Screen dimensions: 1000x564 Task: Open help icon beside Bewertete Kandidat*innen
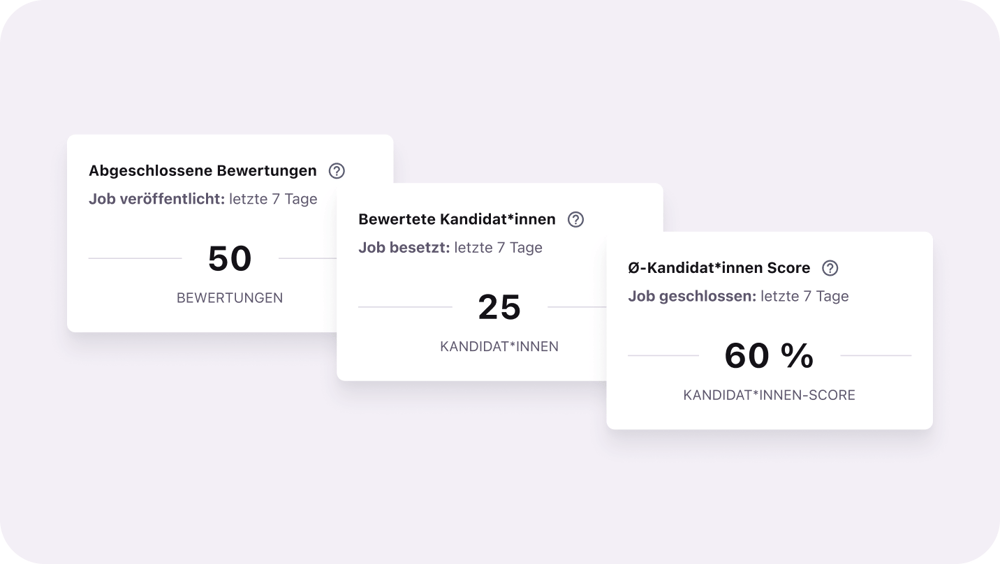click(575, 220)
